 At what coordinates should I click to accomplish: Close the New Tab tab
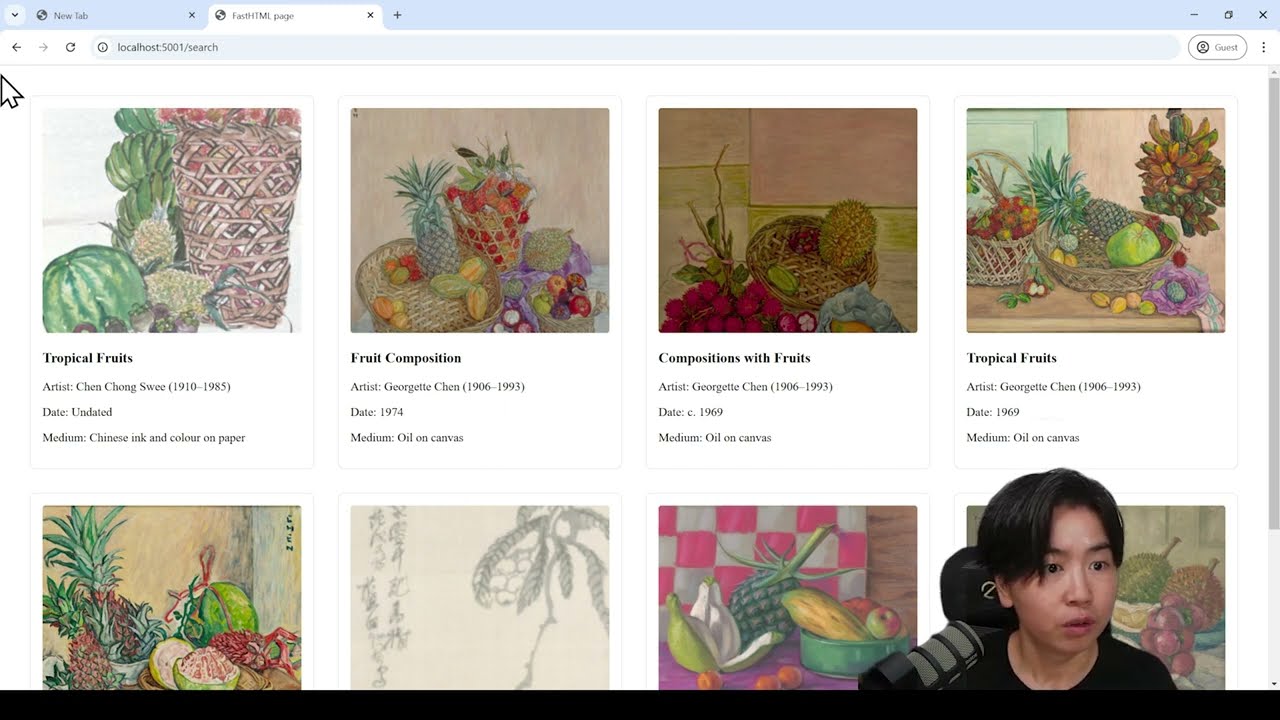[192, 15]
